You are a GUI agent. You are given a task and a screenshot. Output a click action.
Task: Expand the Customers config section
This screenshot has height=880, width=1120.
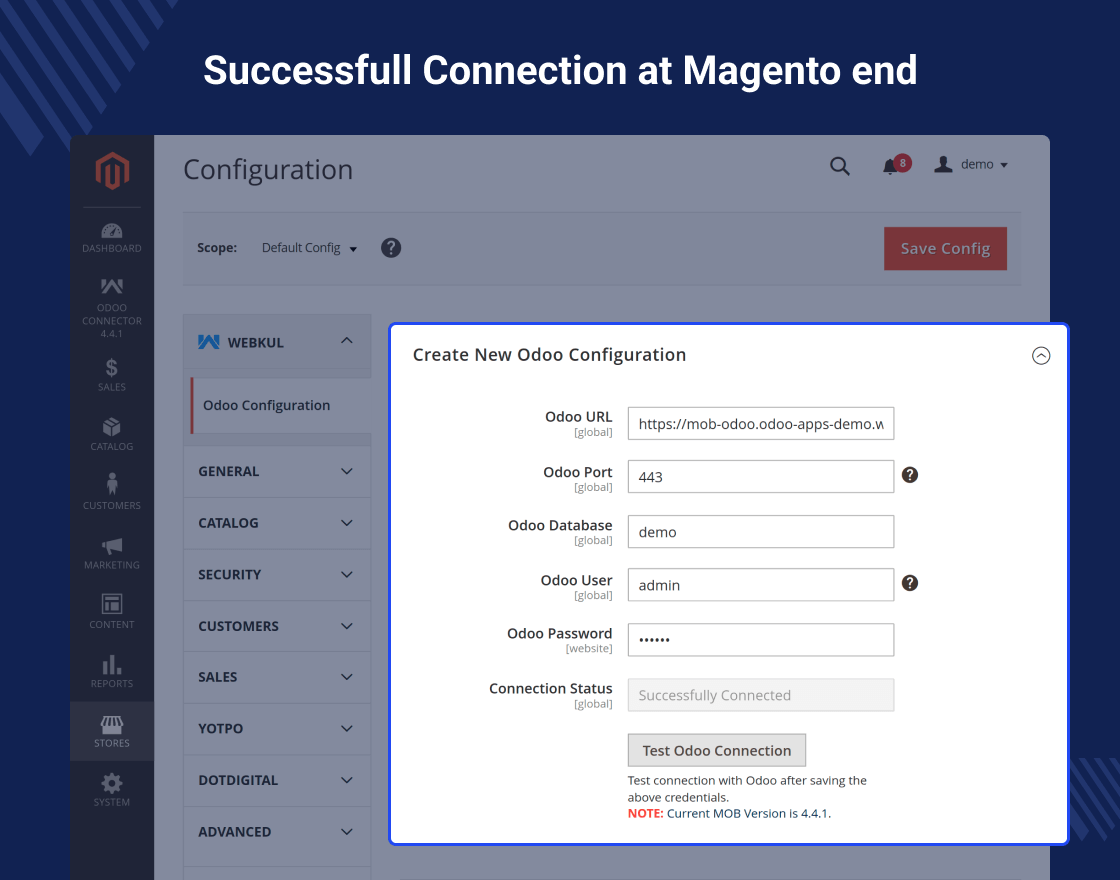[277, 626]
